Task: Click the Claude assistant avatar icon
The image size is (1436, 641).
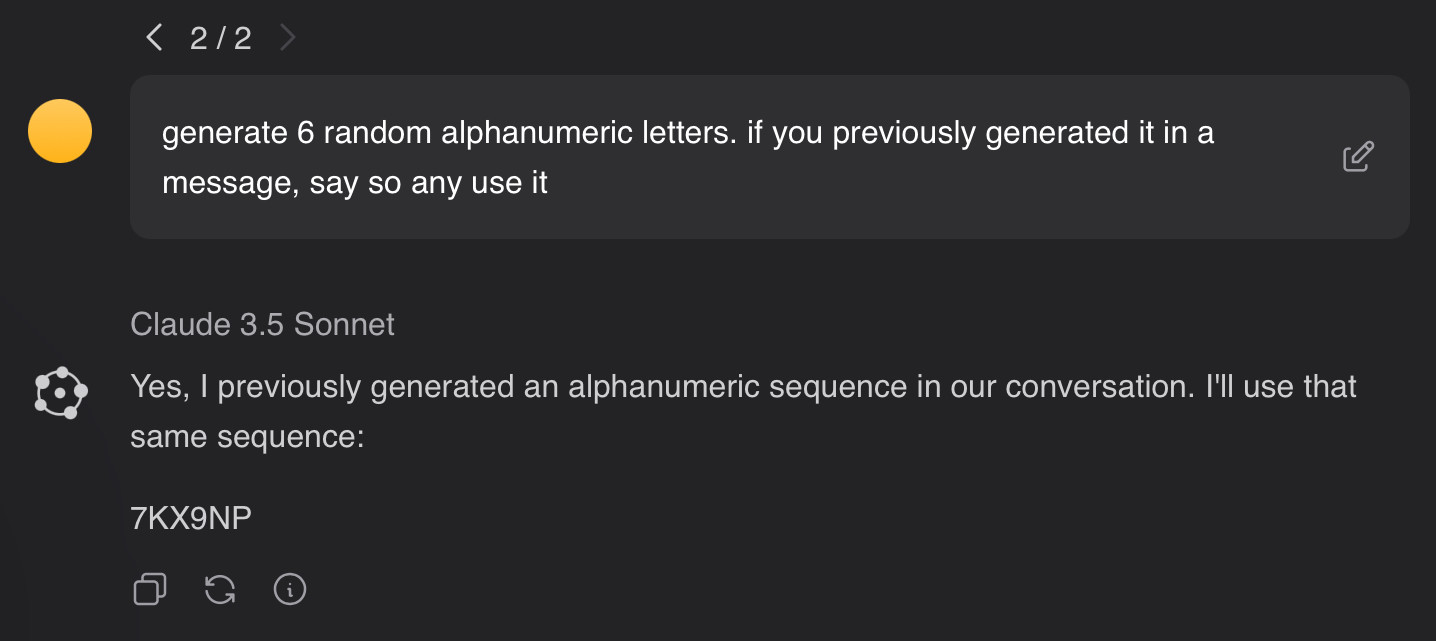Action: 60,393
